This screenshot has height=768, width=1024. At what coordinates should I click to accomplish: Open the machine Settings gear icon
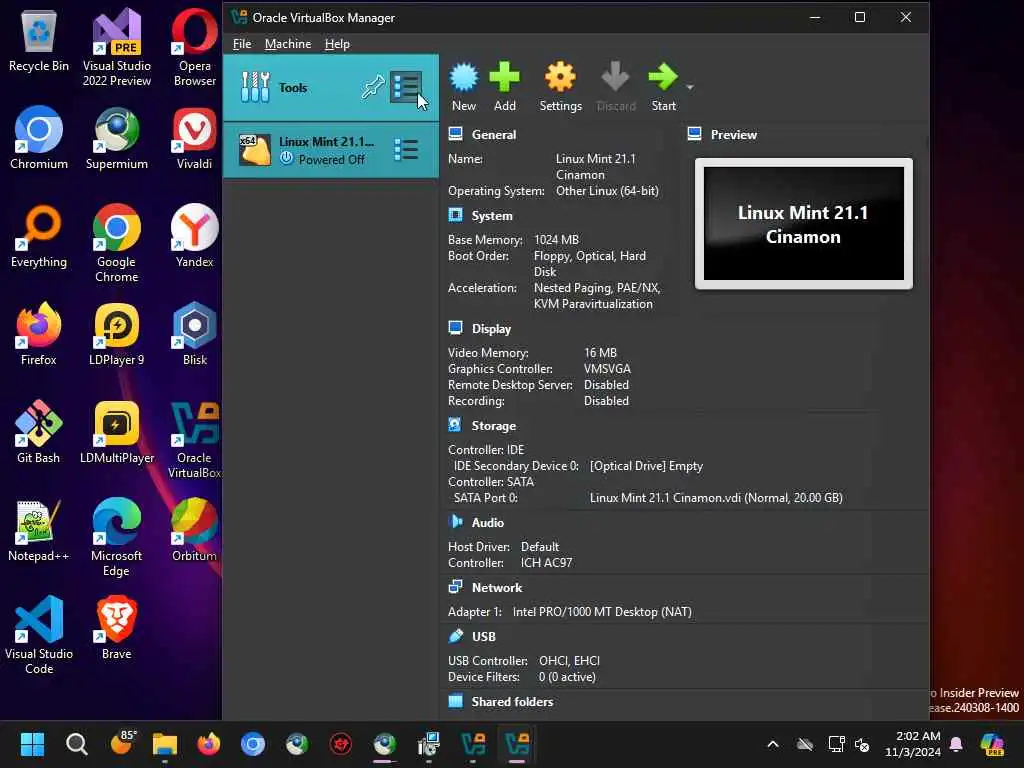(x=560, y=77)
